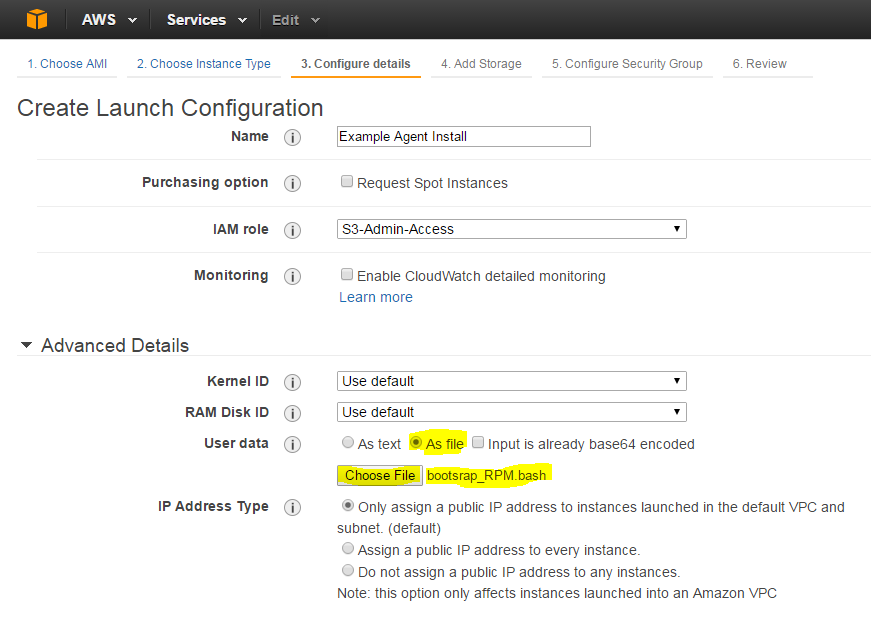Click the IP Address Type info icon
871x619 pixels.
coord(292,507)
